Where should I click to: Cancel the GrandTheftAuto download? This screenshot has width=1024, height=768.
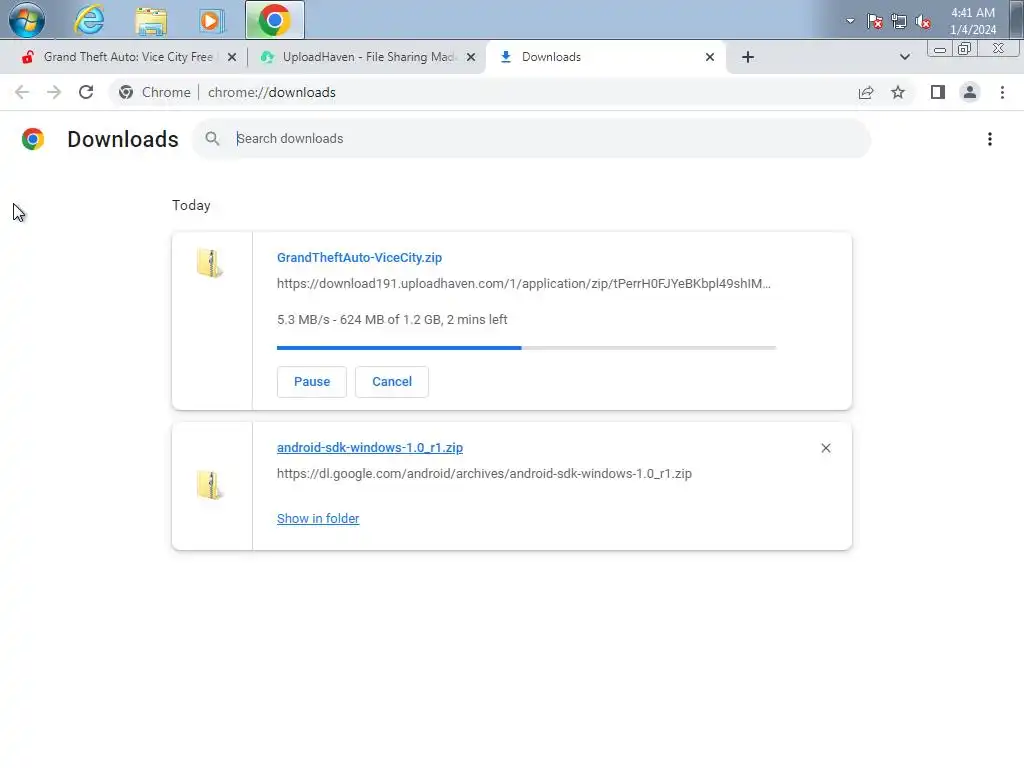[x=392, y=381]
